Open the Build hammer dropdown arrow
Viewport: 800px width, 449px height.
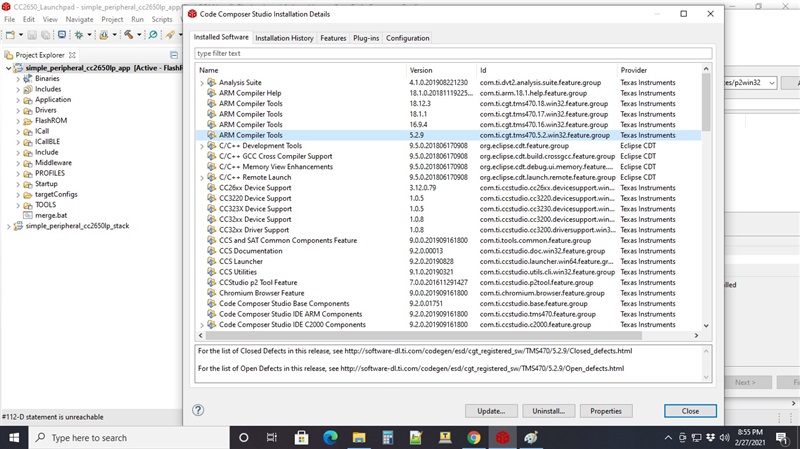tap(139, 35)
